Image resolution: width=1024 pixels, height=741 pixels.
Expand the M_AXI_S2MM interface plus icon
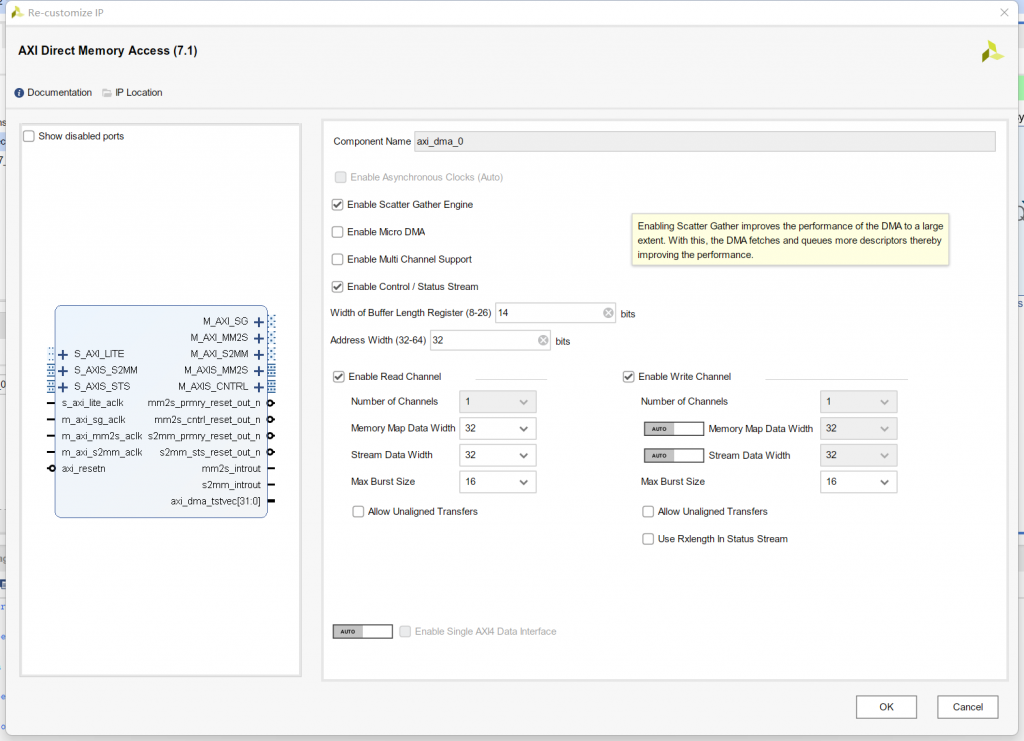259,355
